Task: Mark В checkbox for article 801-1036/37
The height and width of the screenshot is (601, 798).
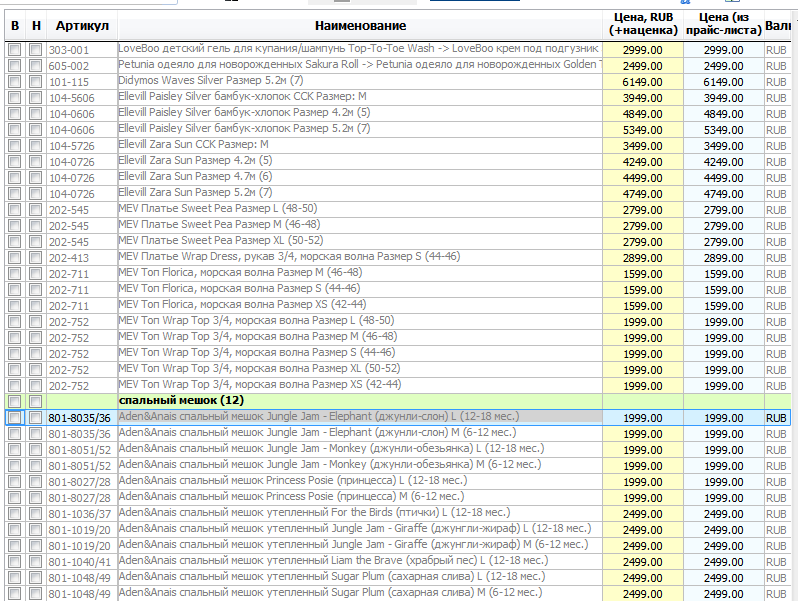Action: coord(15,513)
